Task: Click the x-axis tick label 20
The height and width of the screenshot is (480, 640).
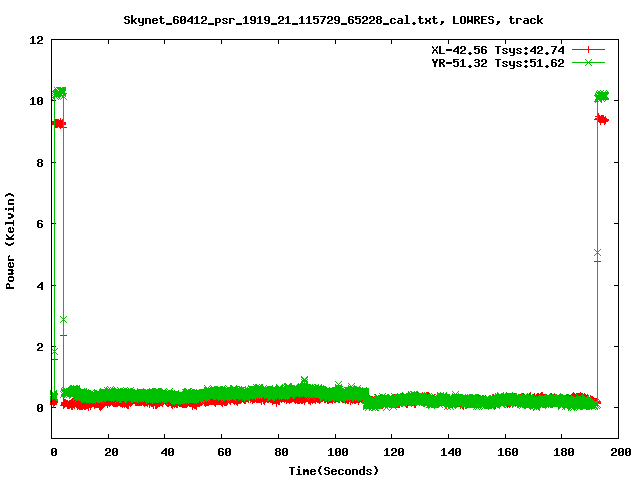Action: click(x=111, y=452)
